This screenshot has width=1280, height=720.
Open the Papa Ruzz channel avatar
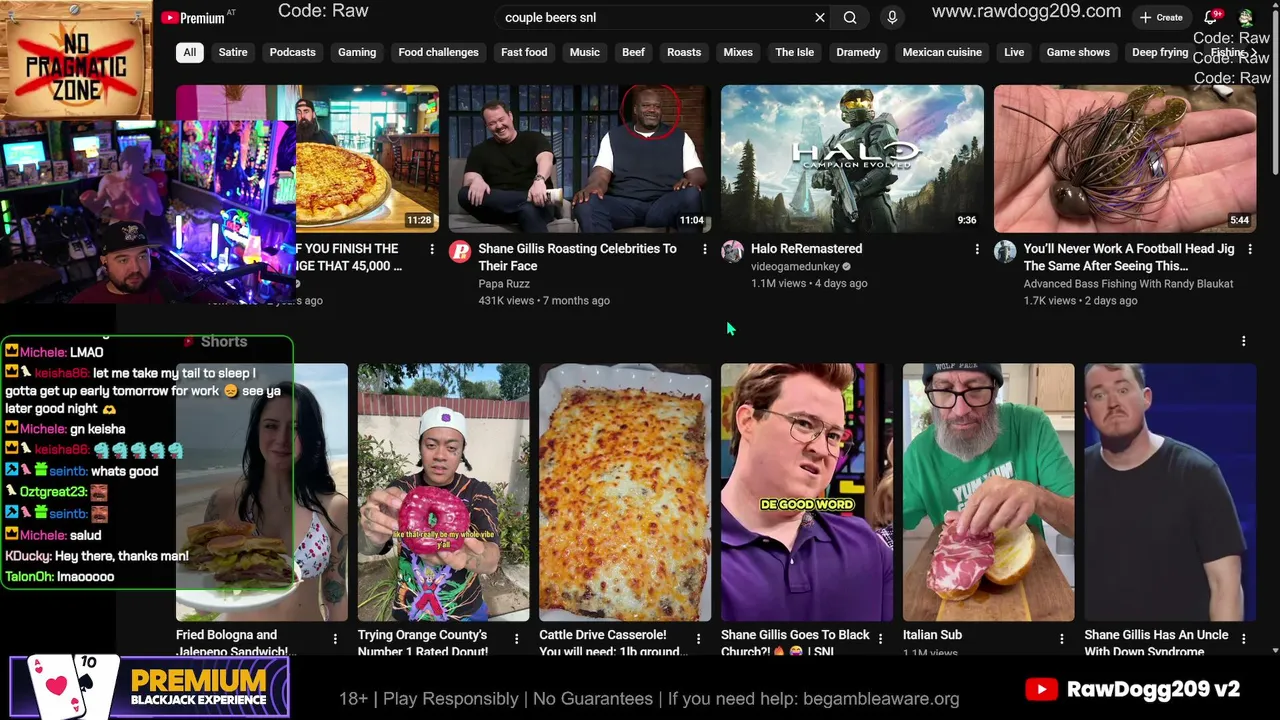coord(460,252)
